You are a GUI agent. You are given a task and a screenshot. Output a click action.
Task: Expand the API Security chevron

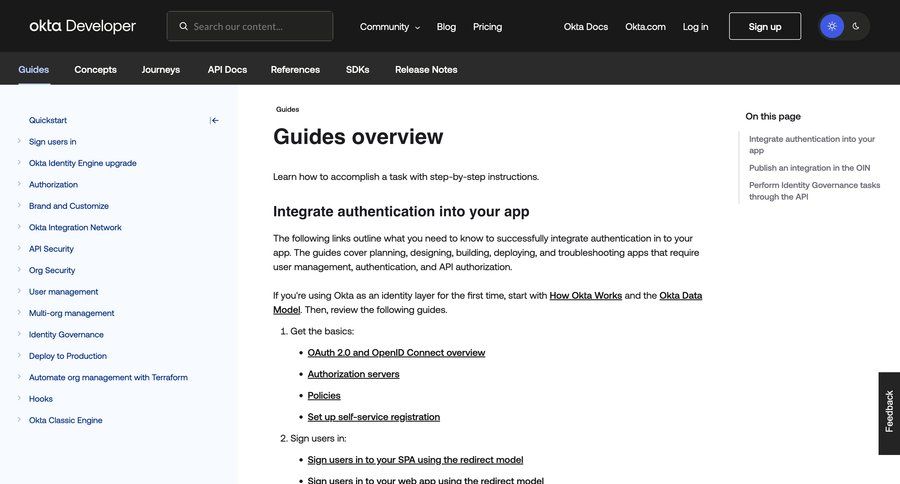[19, 248]
